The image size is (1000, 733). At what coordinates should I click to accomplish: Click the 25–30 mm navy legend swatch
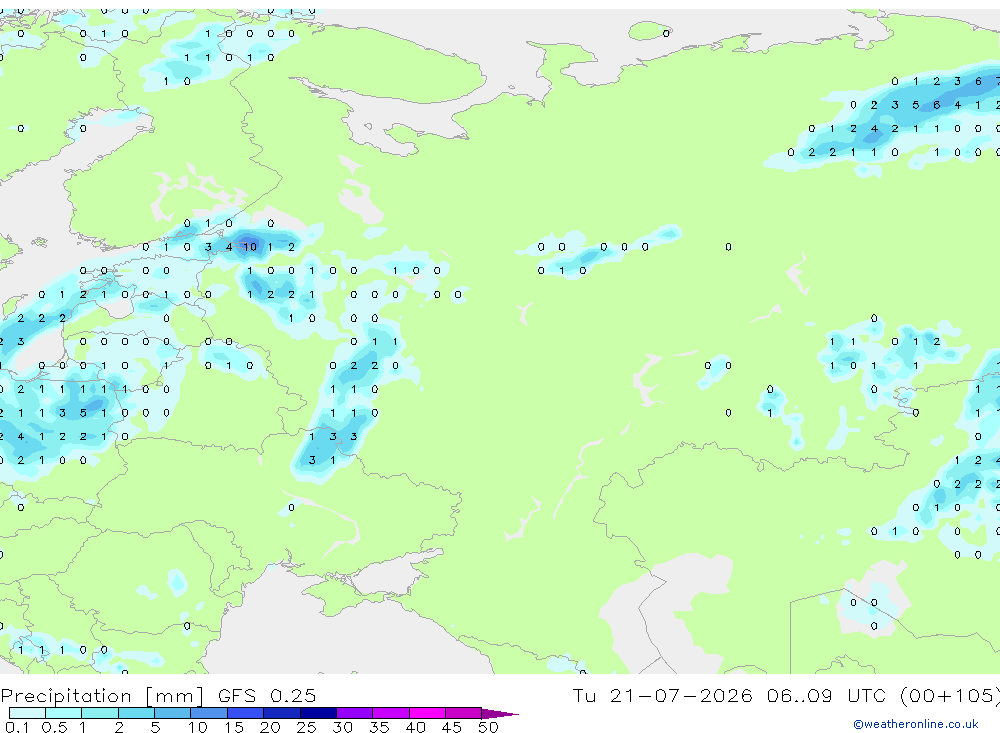[x=318, y=713]
